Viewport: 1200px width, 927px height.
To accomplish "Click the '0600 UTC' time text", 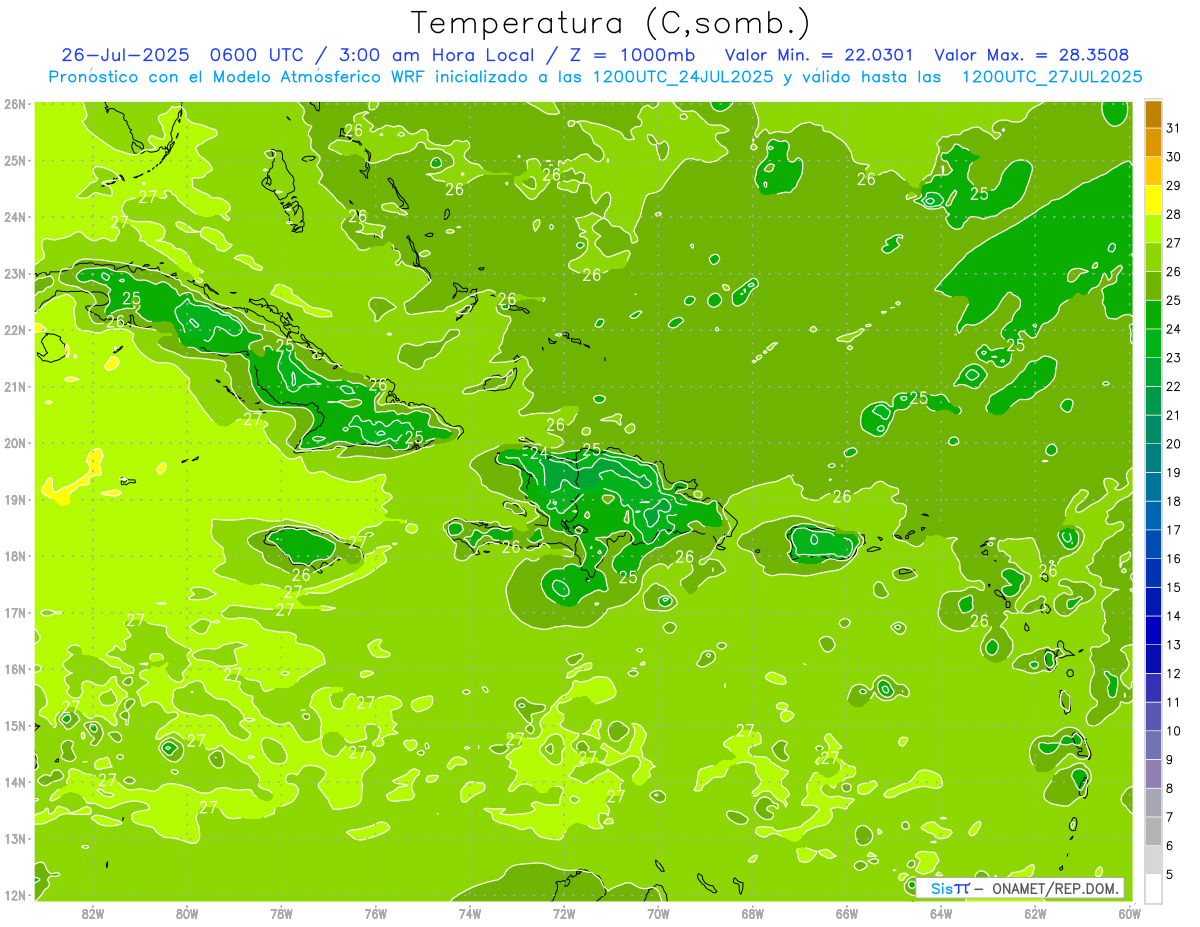I will (x=258, y=55).
